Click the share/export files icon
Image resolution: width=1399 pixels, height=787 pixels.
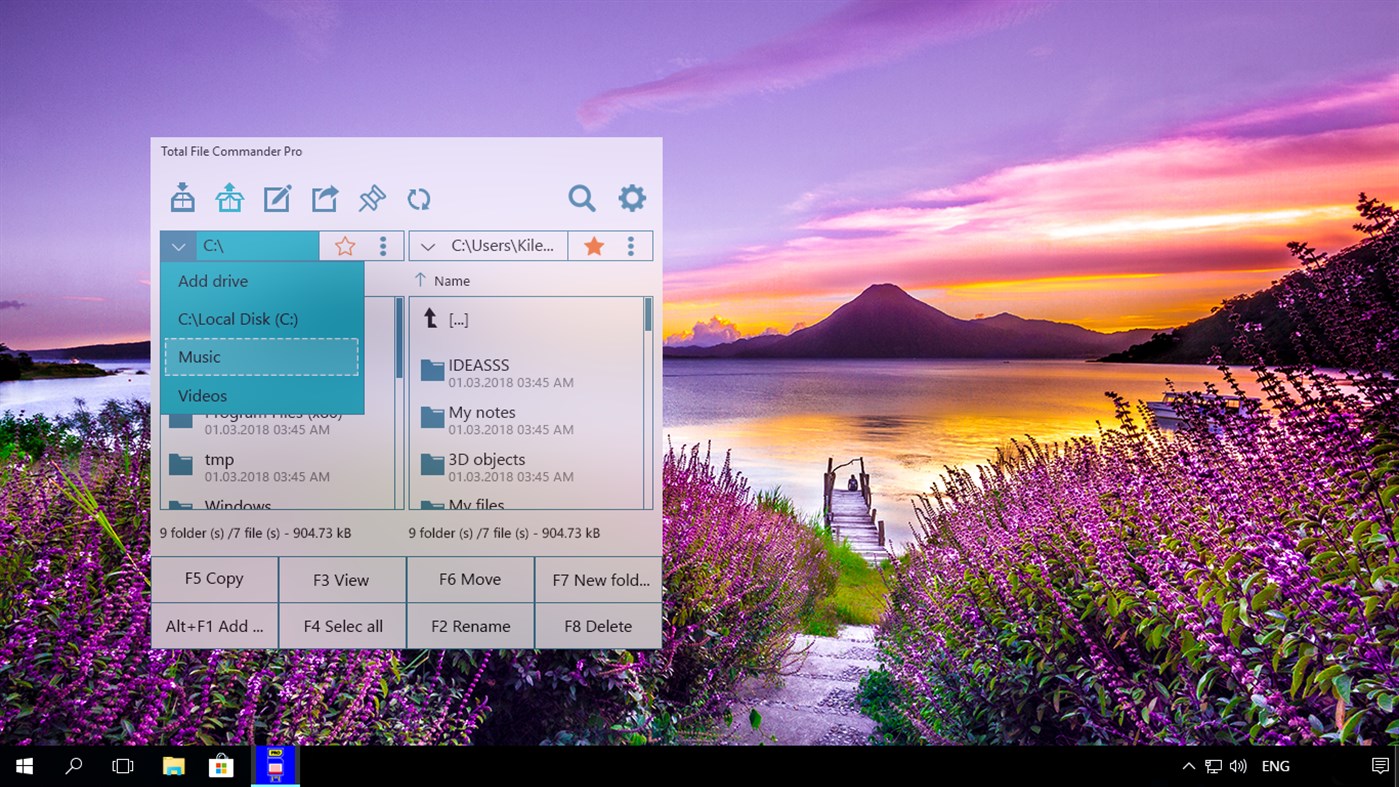pos(324,197)
